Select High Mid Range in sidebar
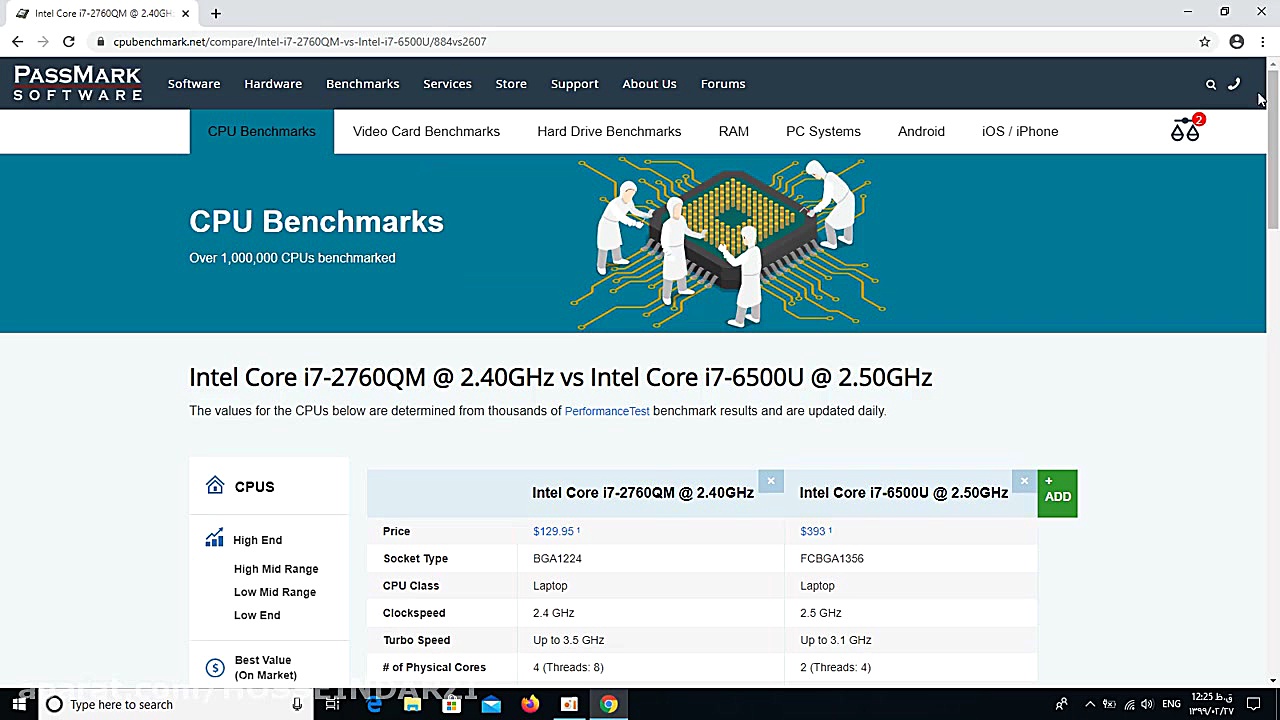The width and height of the screenshot is (1280, 720). (x=276, y=569)
